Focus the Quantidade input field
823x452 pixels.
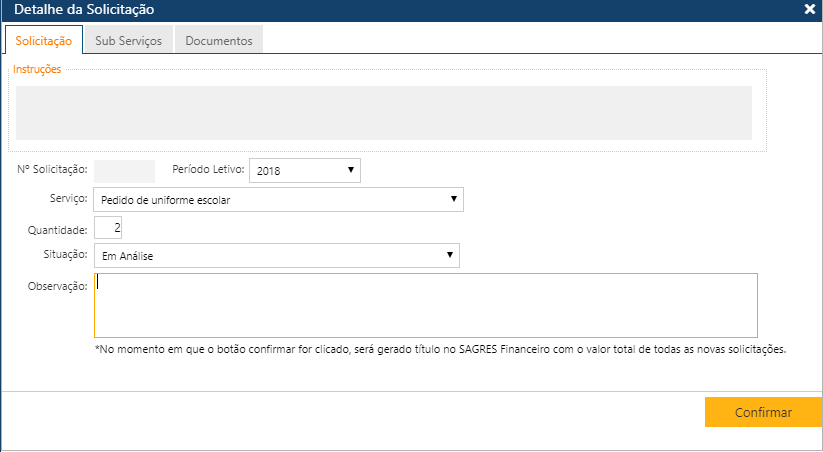(108, 228)
